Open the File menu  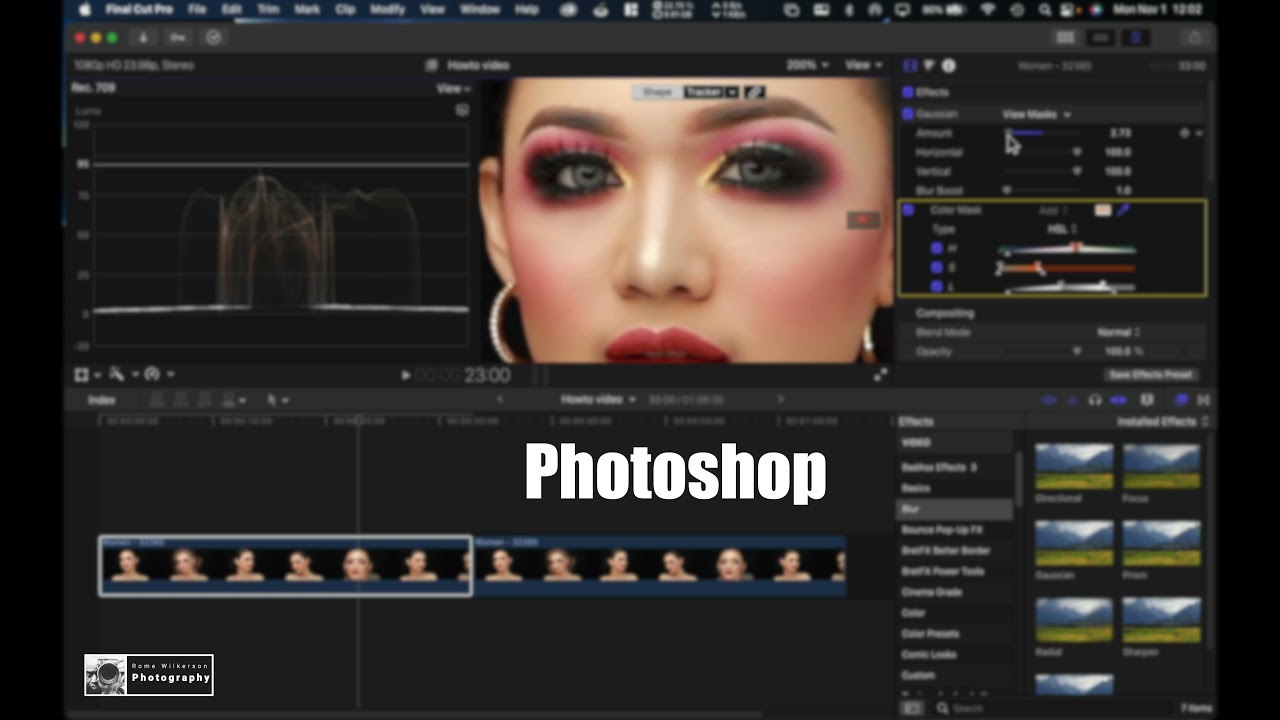click(x=197, y=9)
